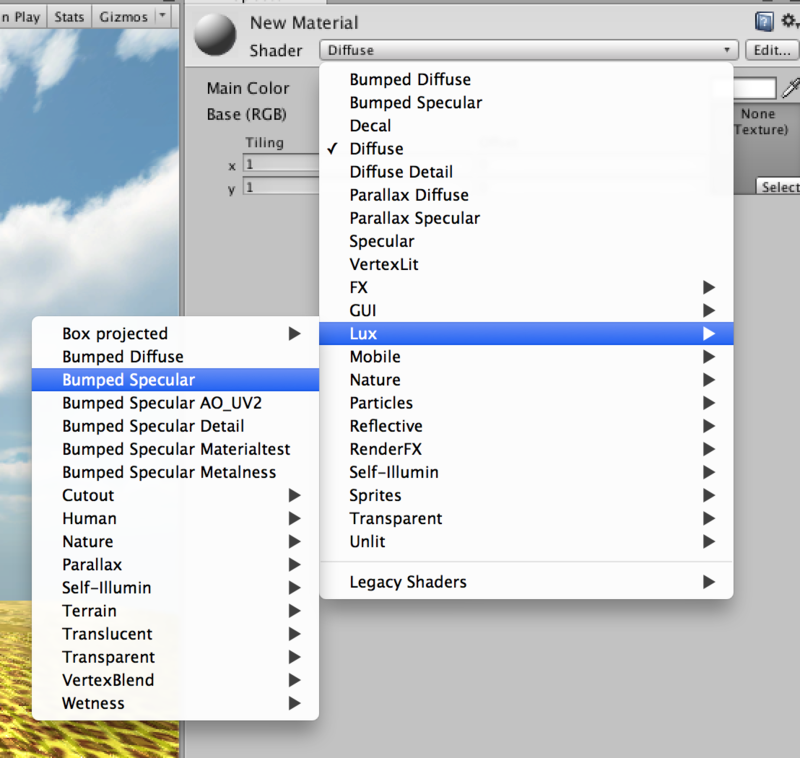The width and height of the screenshot is (800, 758).
Task: Expand Translucent in the Lux submenu
Action: pyautogui.click(x=175, y=634)
